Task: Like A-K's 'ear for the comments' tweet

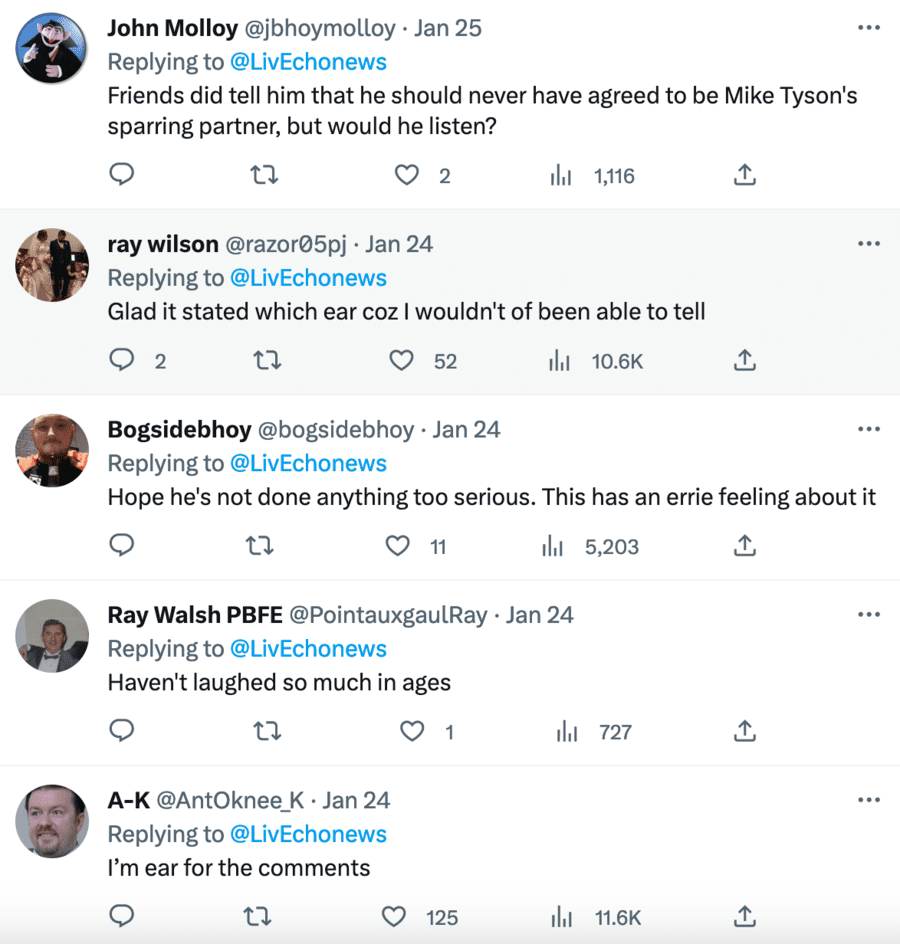Action: [x=395, y=917]
